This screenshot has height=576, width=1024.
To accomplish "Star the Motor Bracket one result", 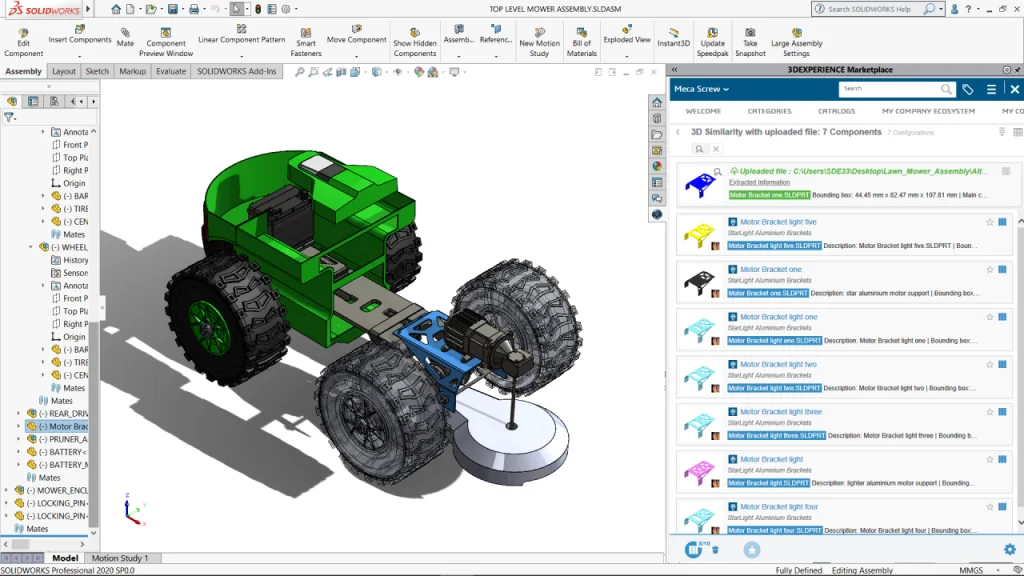I will (989, 270).
